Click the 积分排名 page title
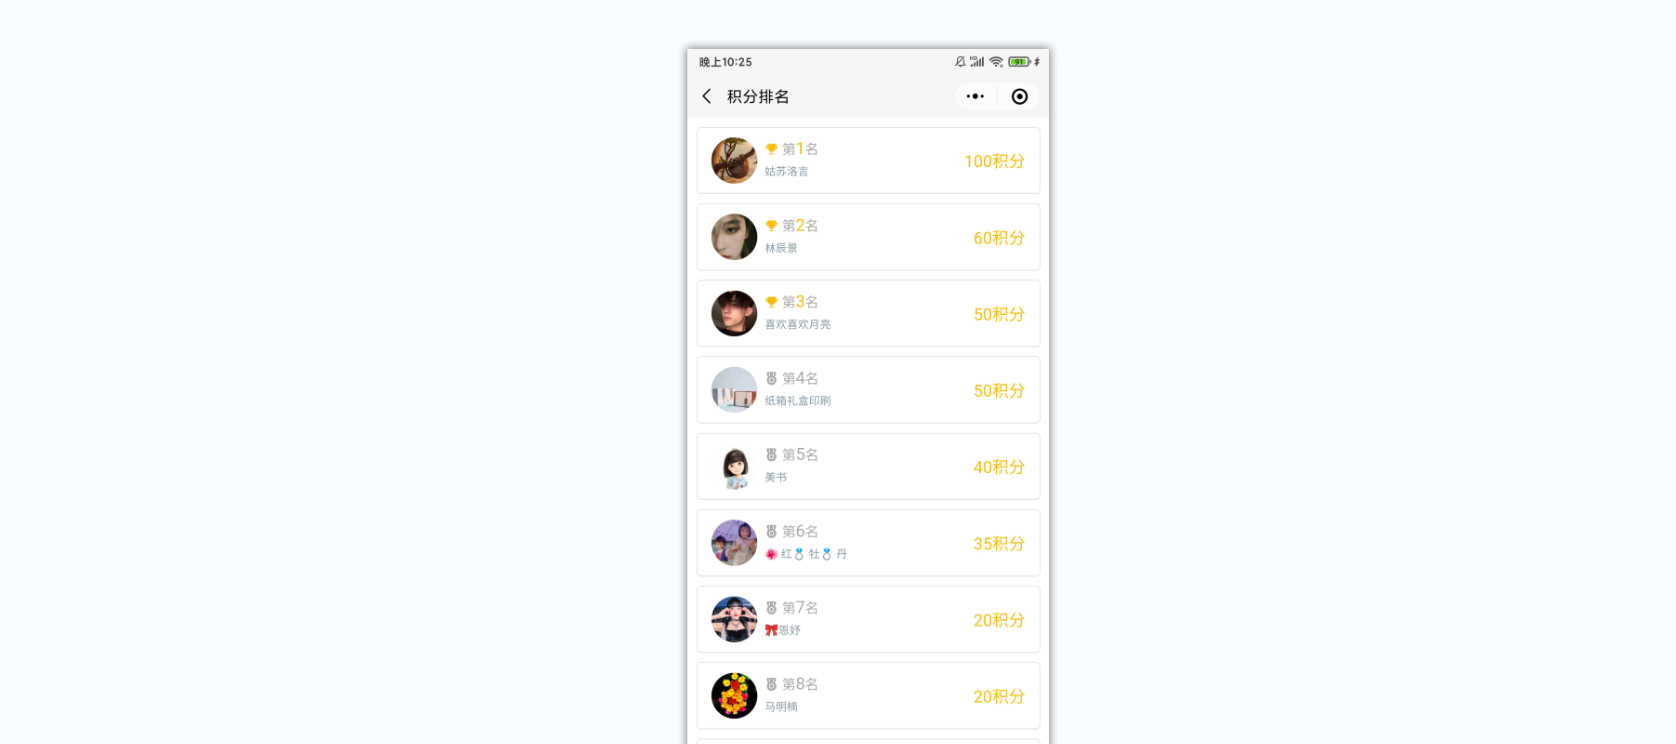 (758, 96)
